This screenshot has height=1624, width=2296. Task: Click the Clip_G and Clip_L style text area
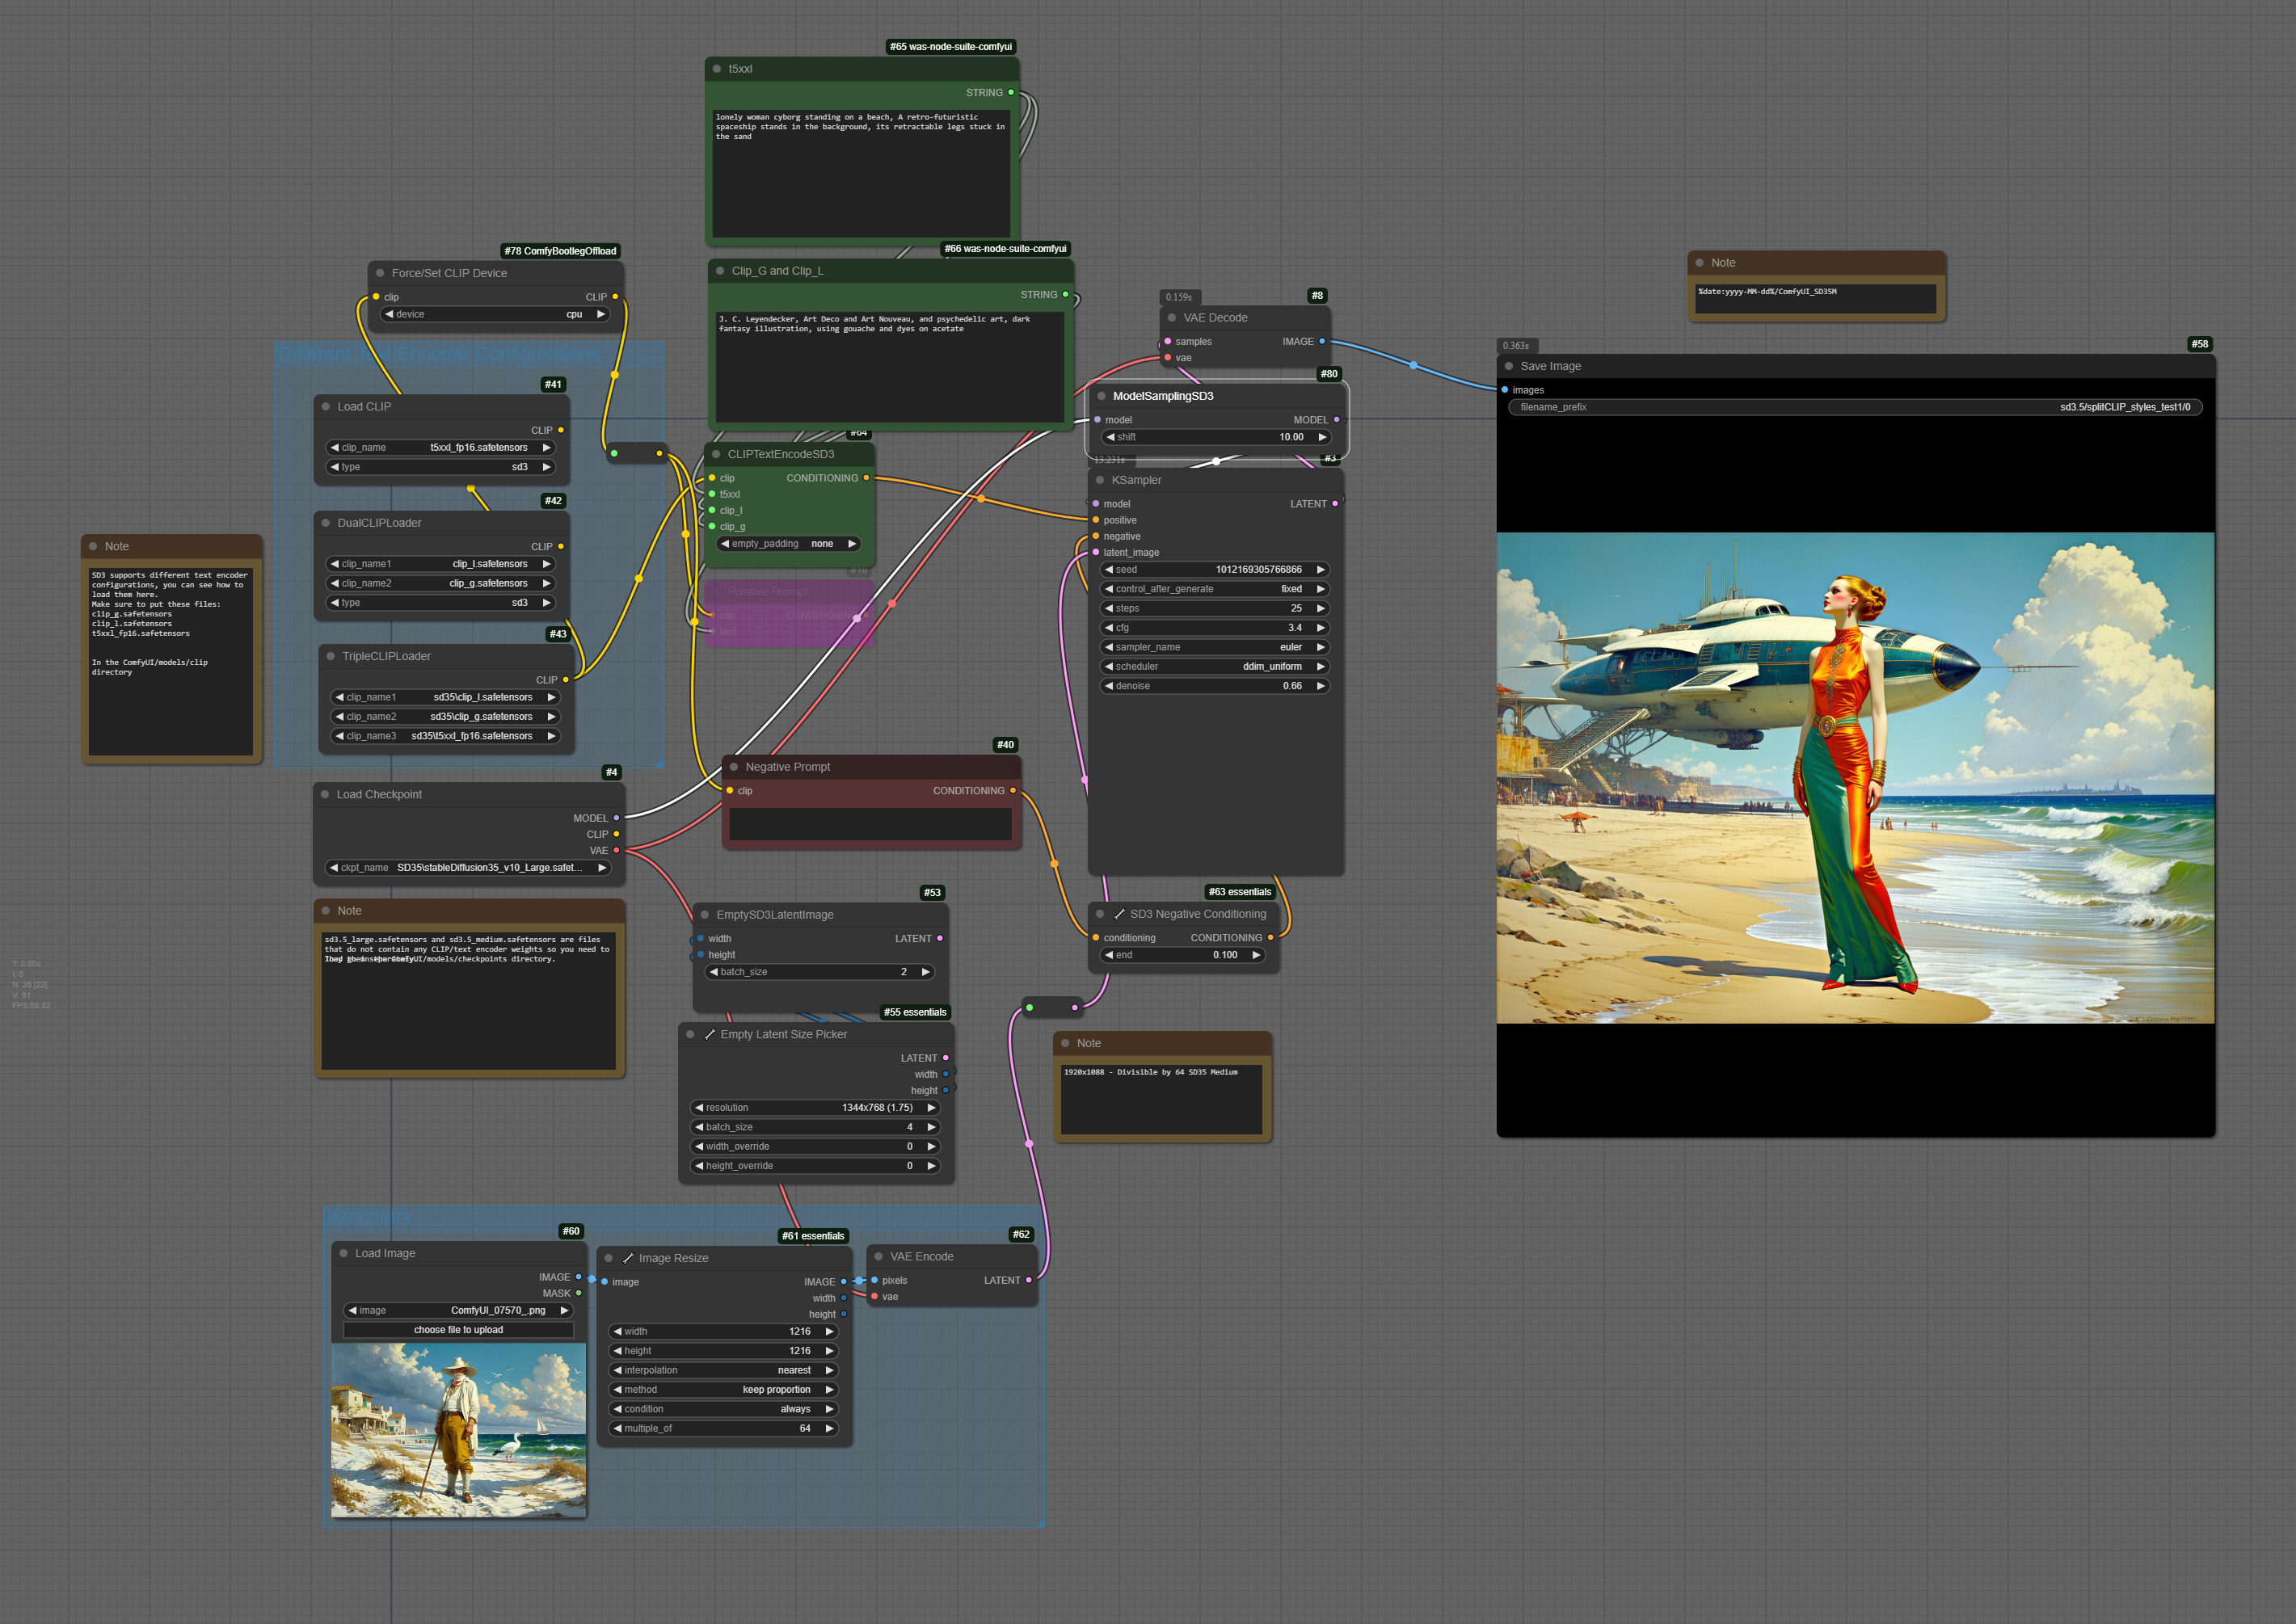coord(888,366)
